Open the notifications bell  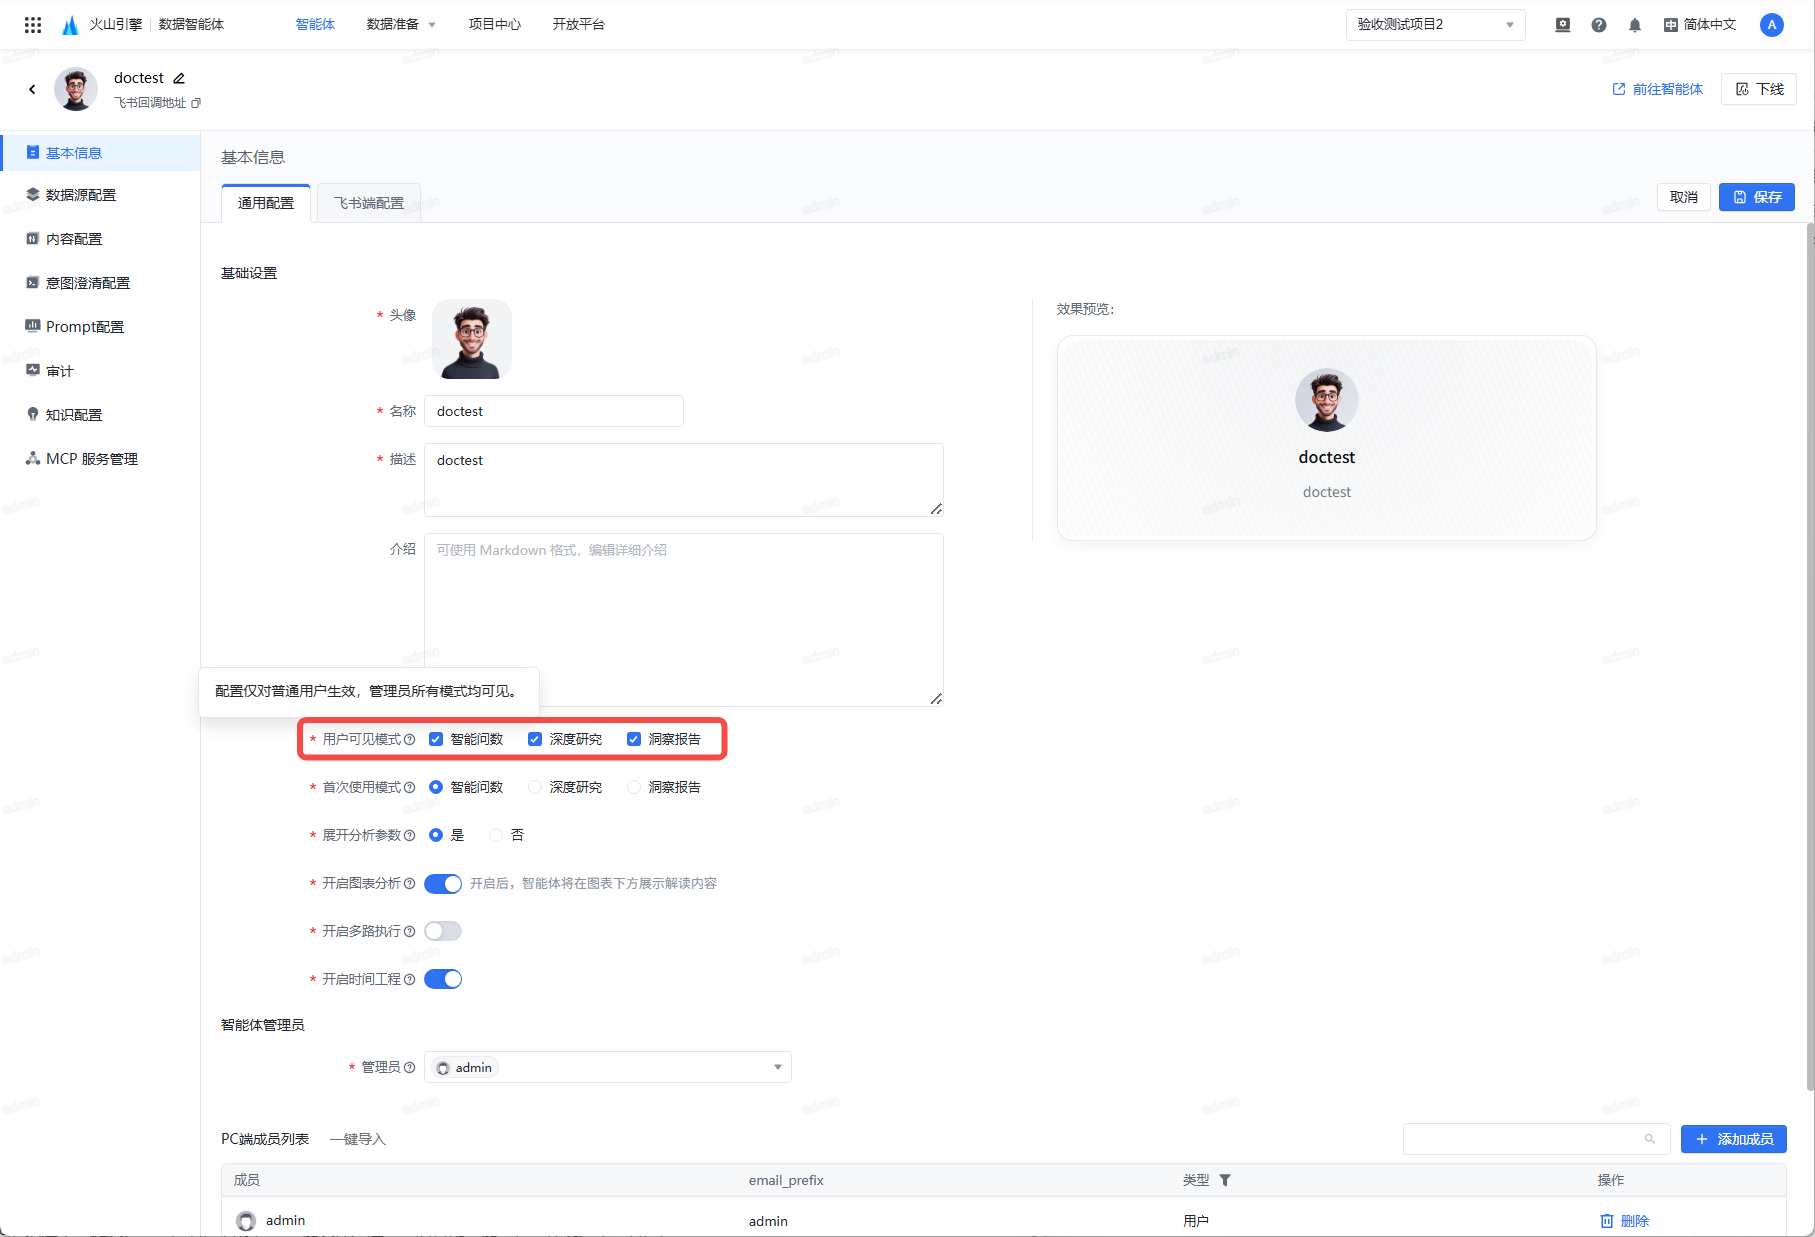coord(1635,25)
